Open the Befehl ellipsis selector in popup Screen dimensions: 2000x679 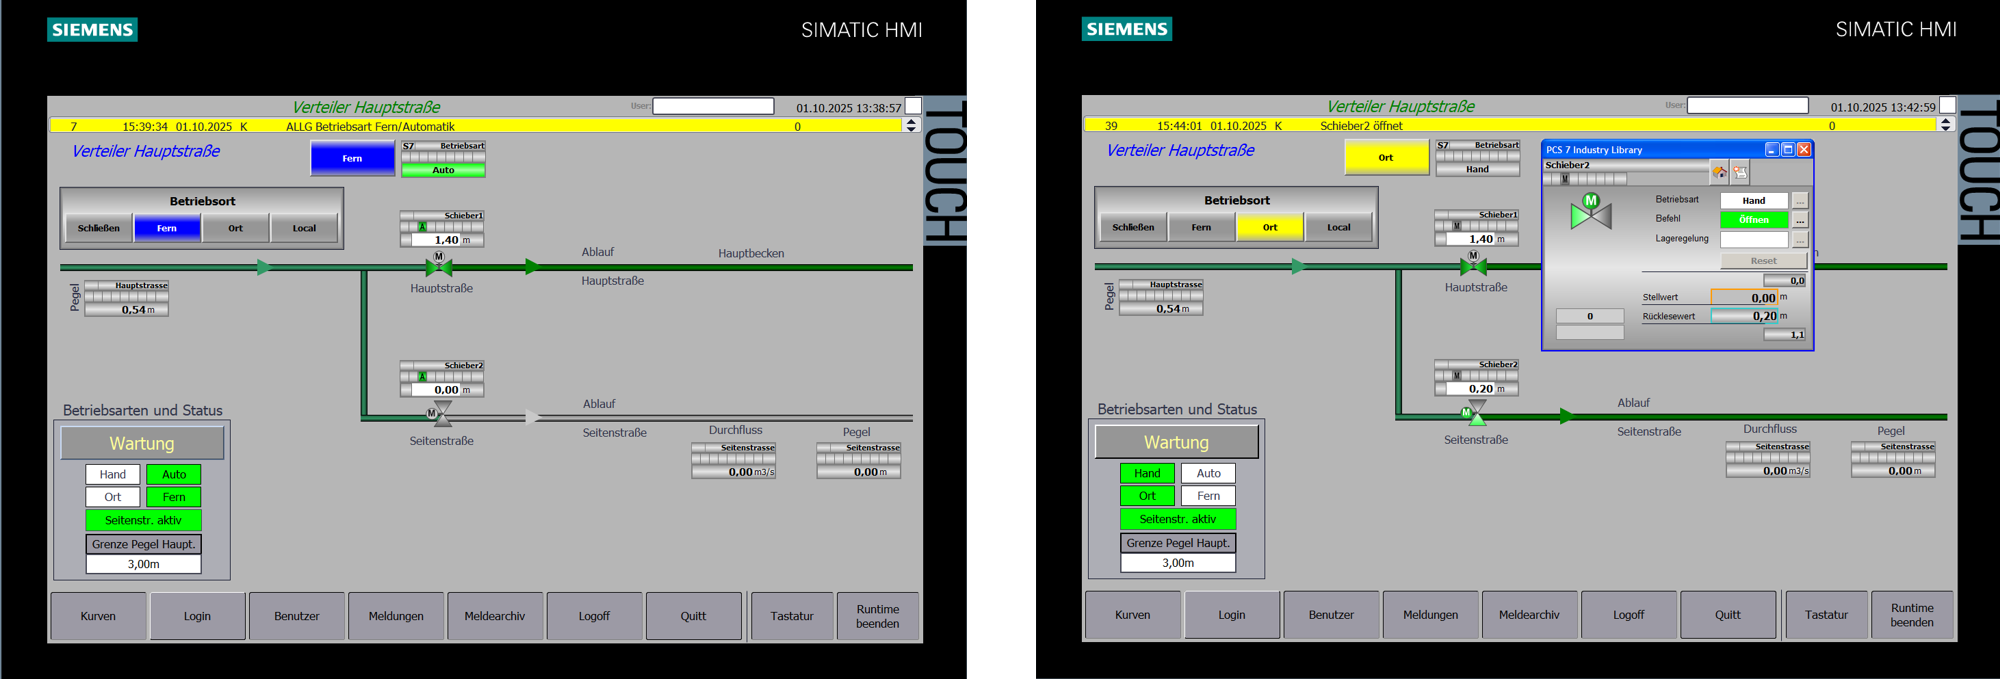point(1800,220)
